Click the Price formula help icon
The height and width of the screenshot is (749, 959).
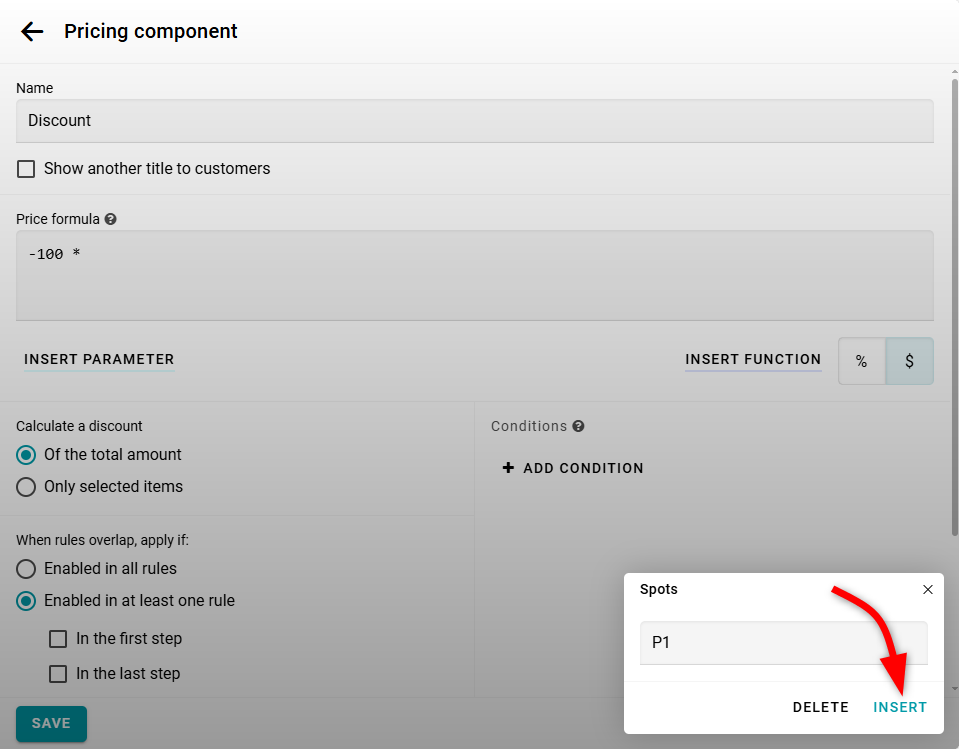(x=110, y=219)
